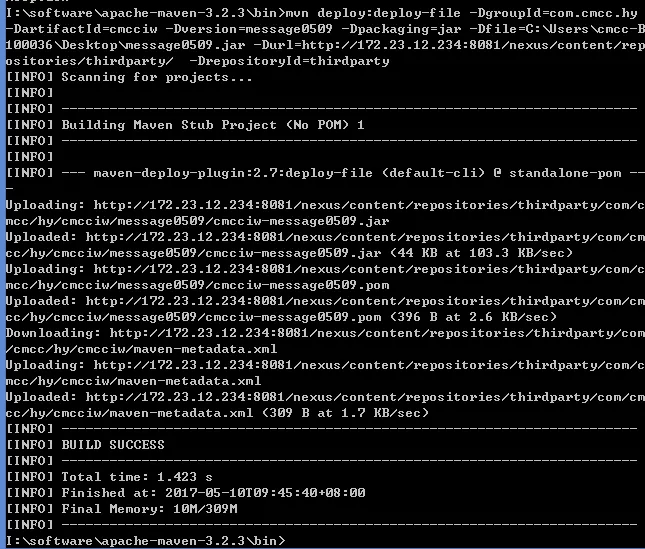Click the "Scanning for projects..." line
The width and height of the screenshot is (645, 549).
coord(157,77)
